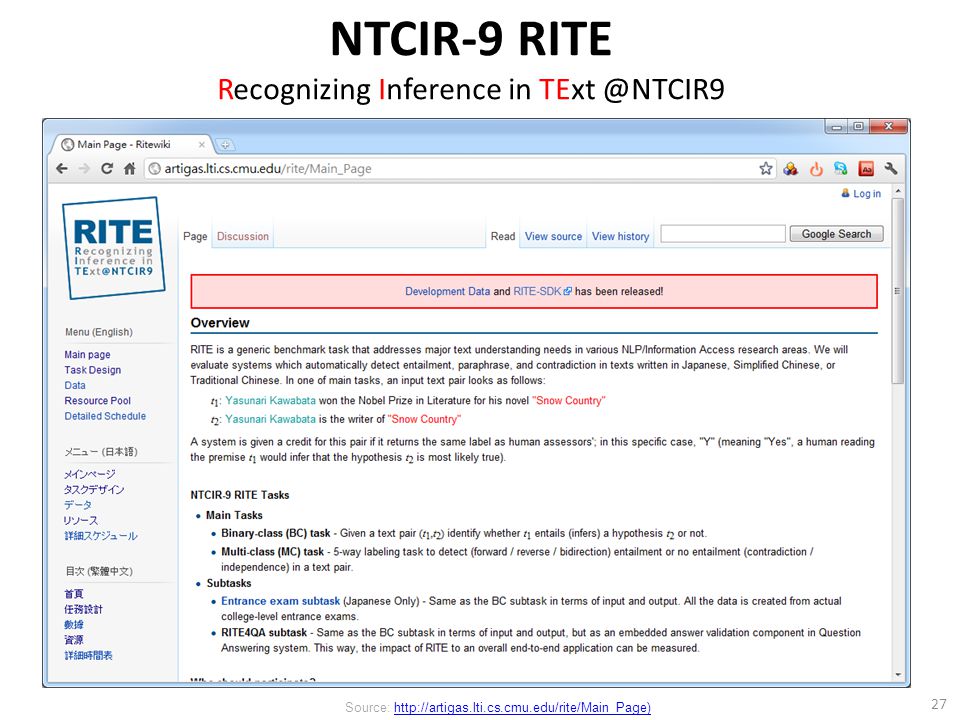Open the Main page menu link
Screen dimensions: 960x720
click(x=88, y=354)
